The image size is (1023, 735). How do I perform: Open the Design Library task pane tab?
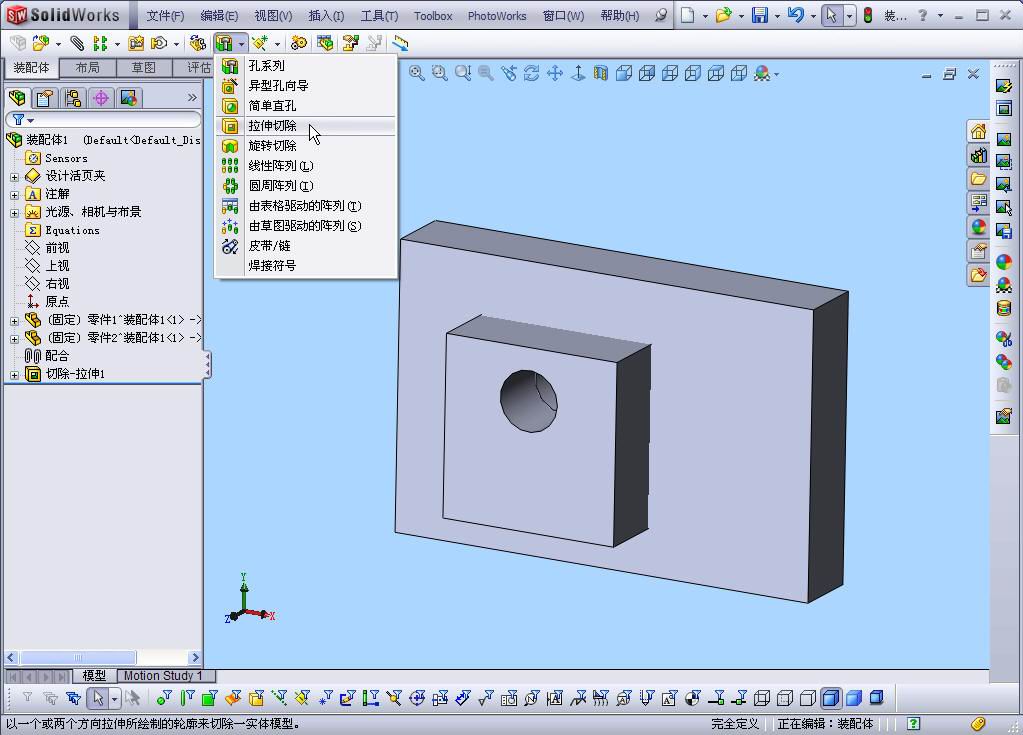(978, 155)
